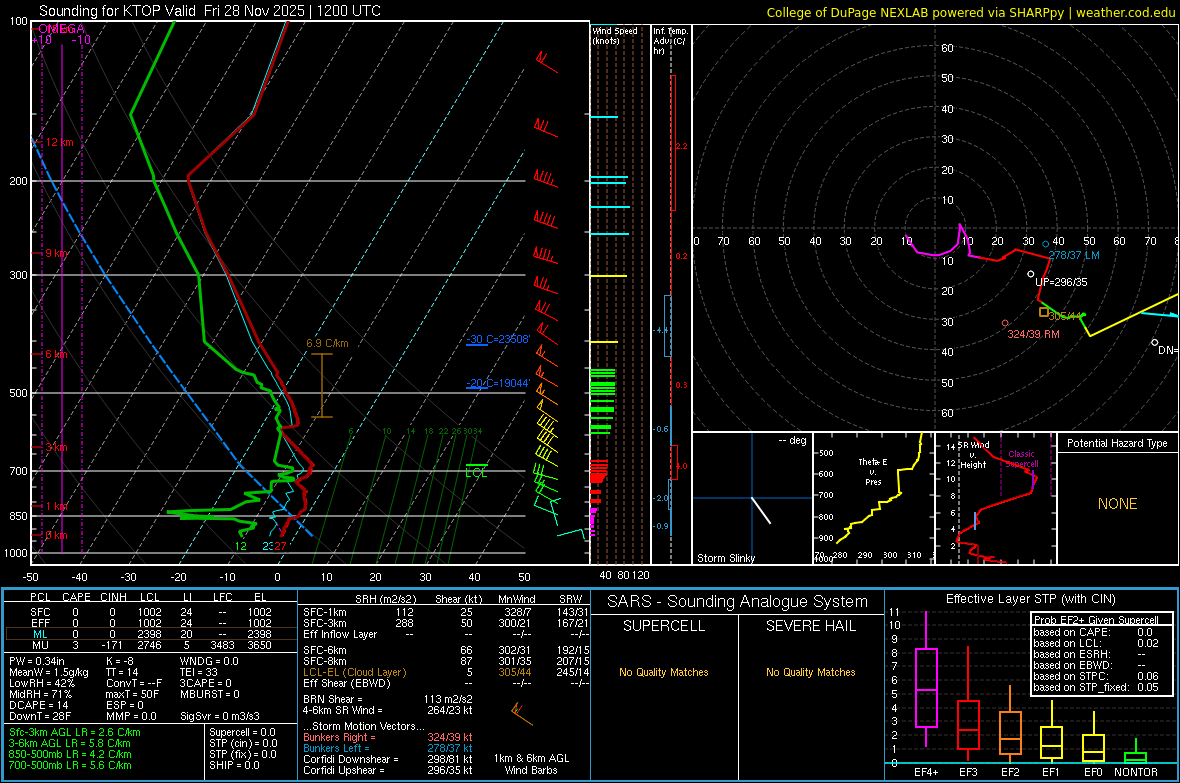This screenshot has width=1180, height=783.
Task: Click the SUPERCELL column header
Action: click(664, 626)
